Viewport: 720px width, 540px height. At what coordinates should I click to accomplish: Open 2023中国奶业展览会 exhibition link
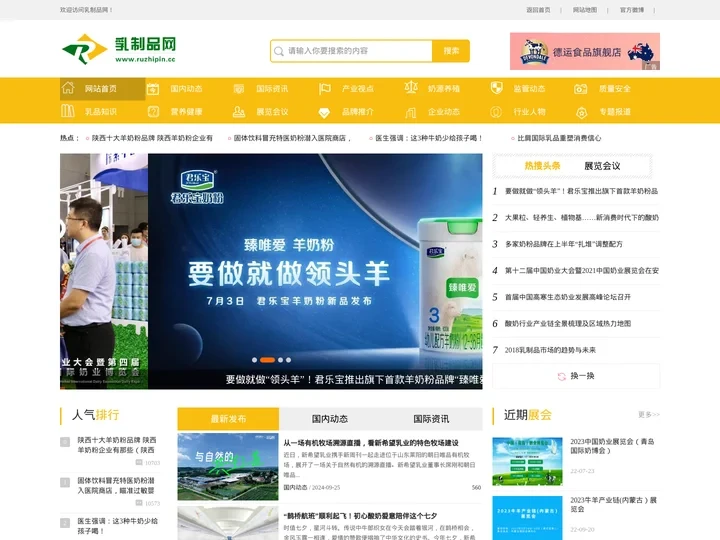(613, 446)
